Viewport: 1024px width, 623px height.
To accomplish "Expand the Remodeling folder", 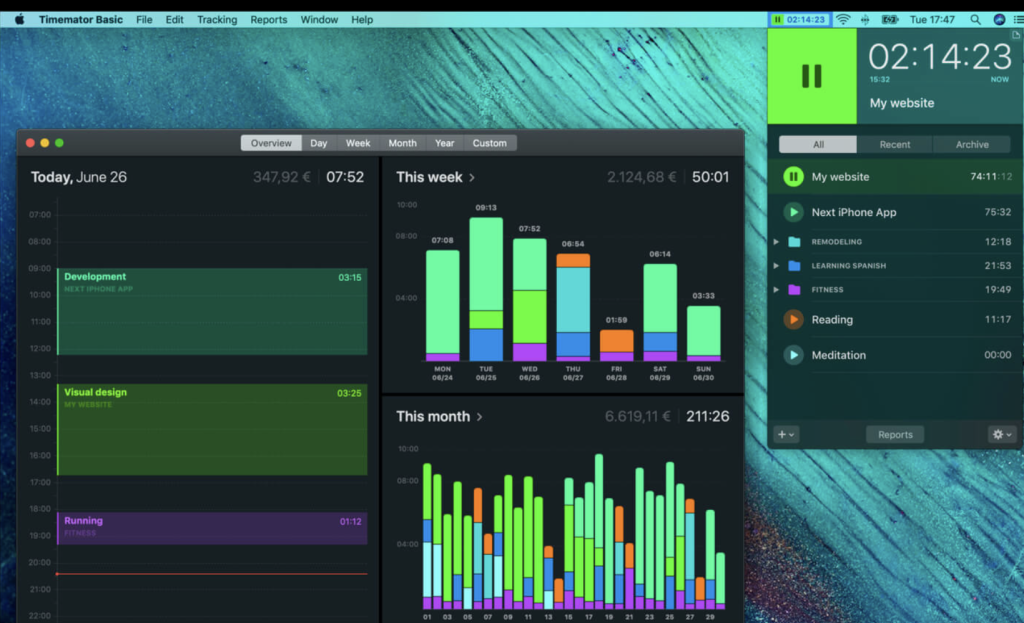I will point(776,242).
